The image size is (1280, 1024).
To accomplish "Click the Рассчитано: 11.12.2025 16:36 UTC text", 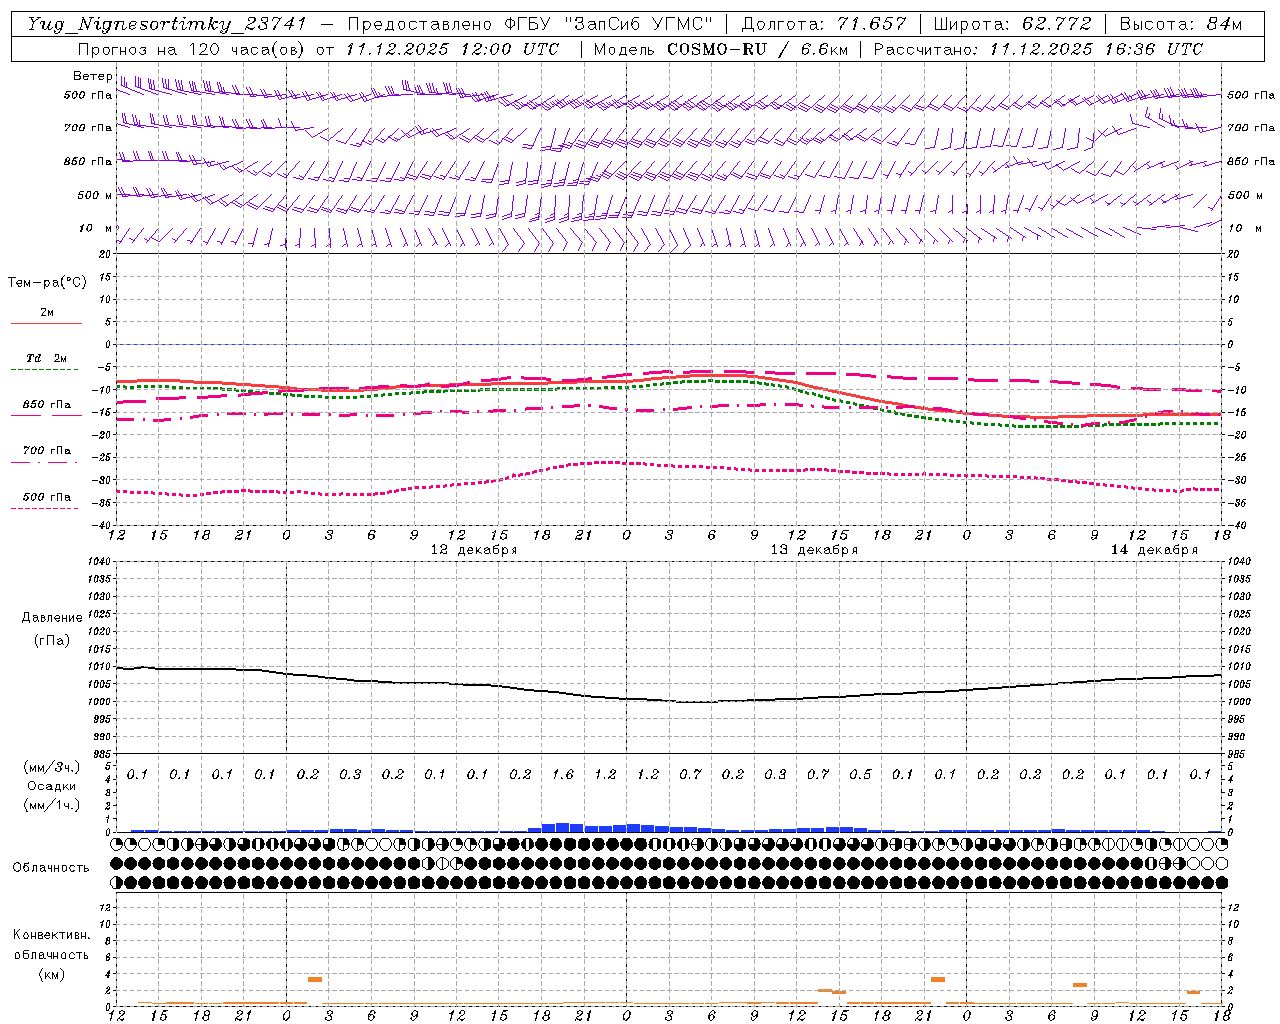I will pos(1038,49).
